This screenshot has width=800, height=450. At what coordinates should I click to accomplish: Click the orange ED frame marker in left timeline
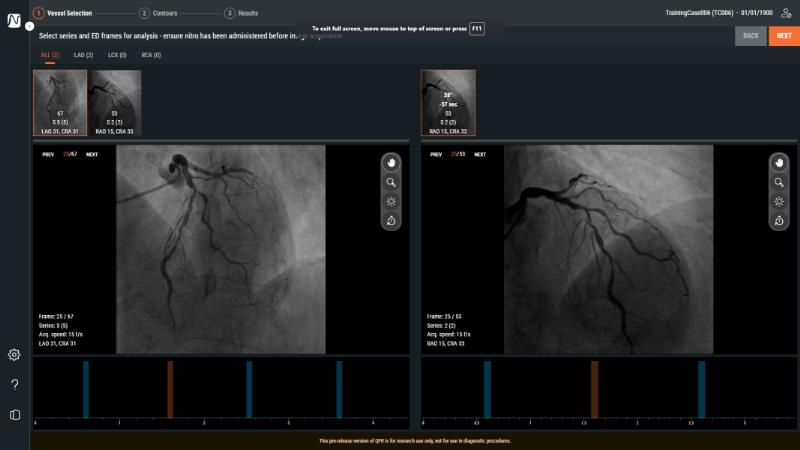coord(170,388)
